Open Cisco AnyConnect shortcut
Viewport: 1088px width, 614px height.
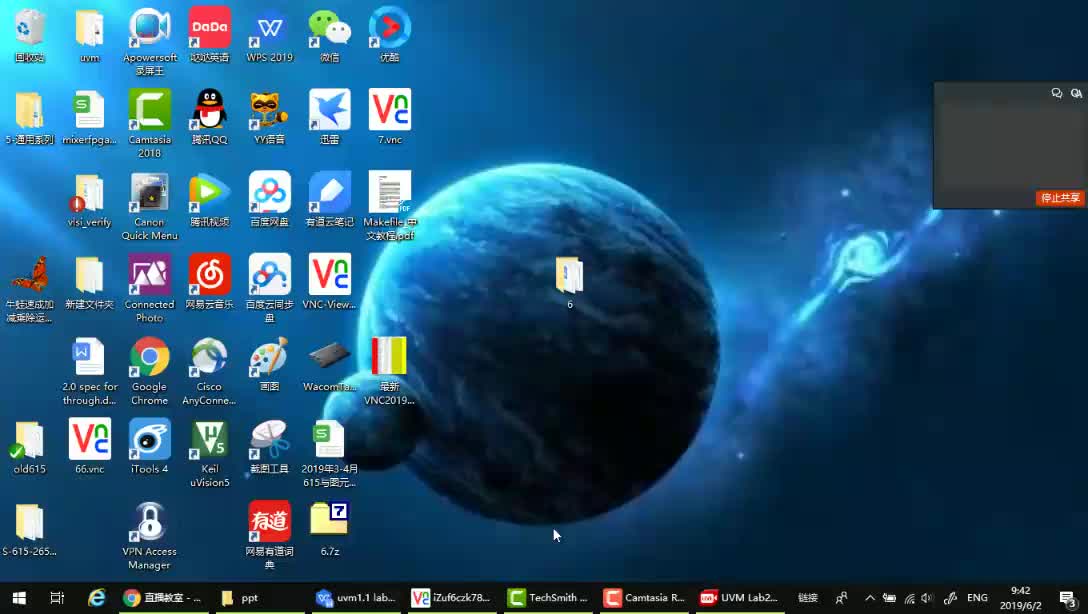pos(210,370)
